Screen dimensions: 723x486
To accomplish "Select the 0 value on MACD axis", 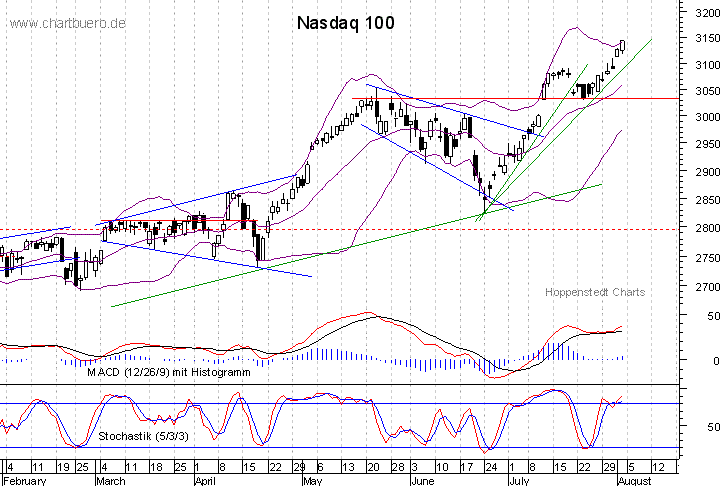I will click(716, 361).
